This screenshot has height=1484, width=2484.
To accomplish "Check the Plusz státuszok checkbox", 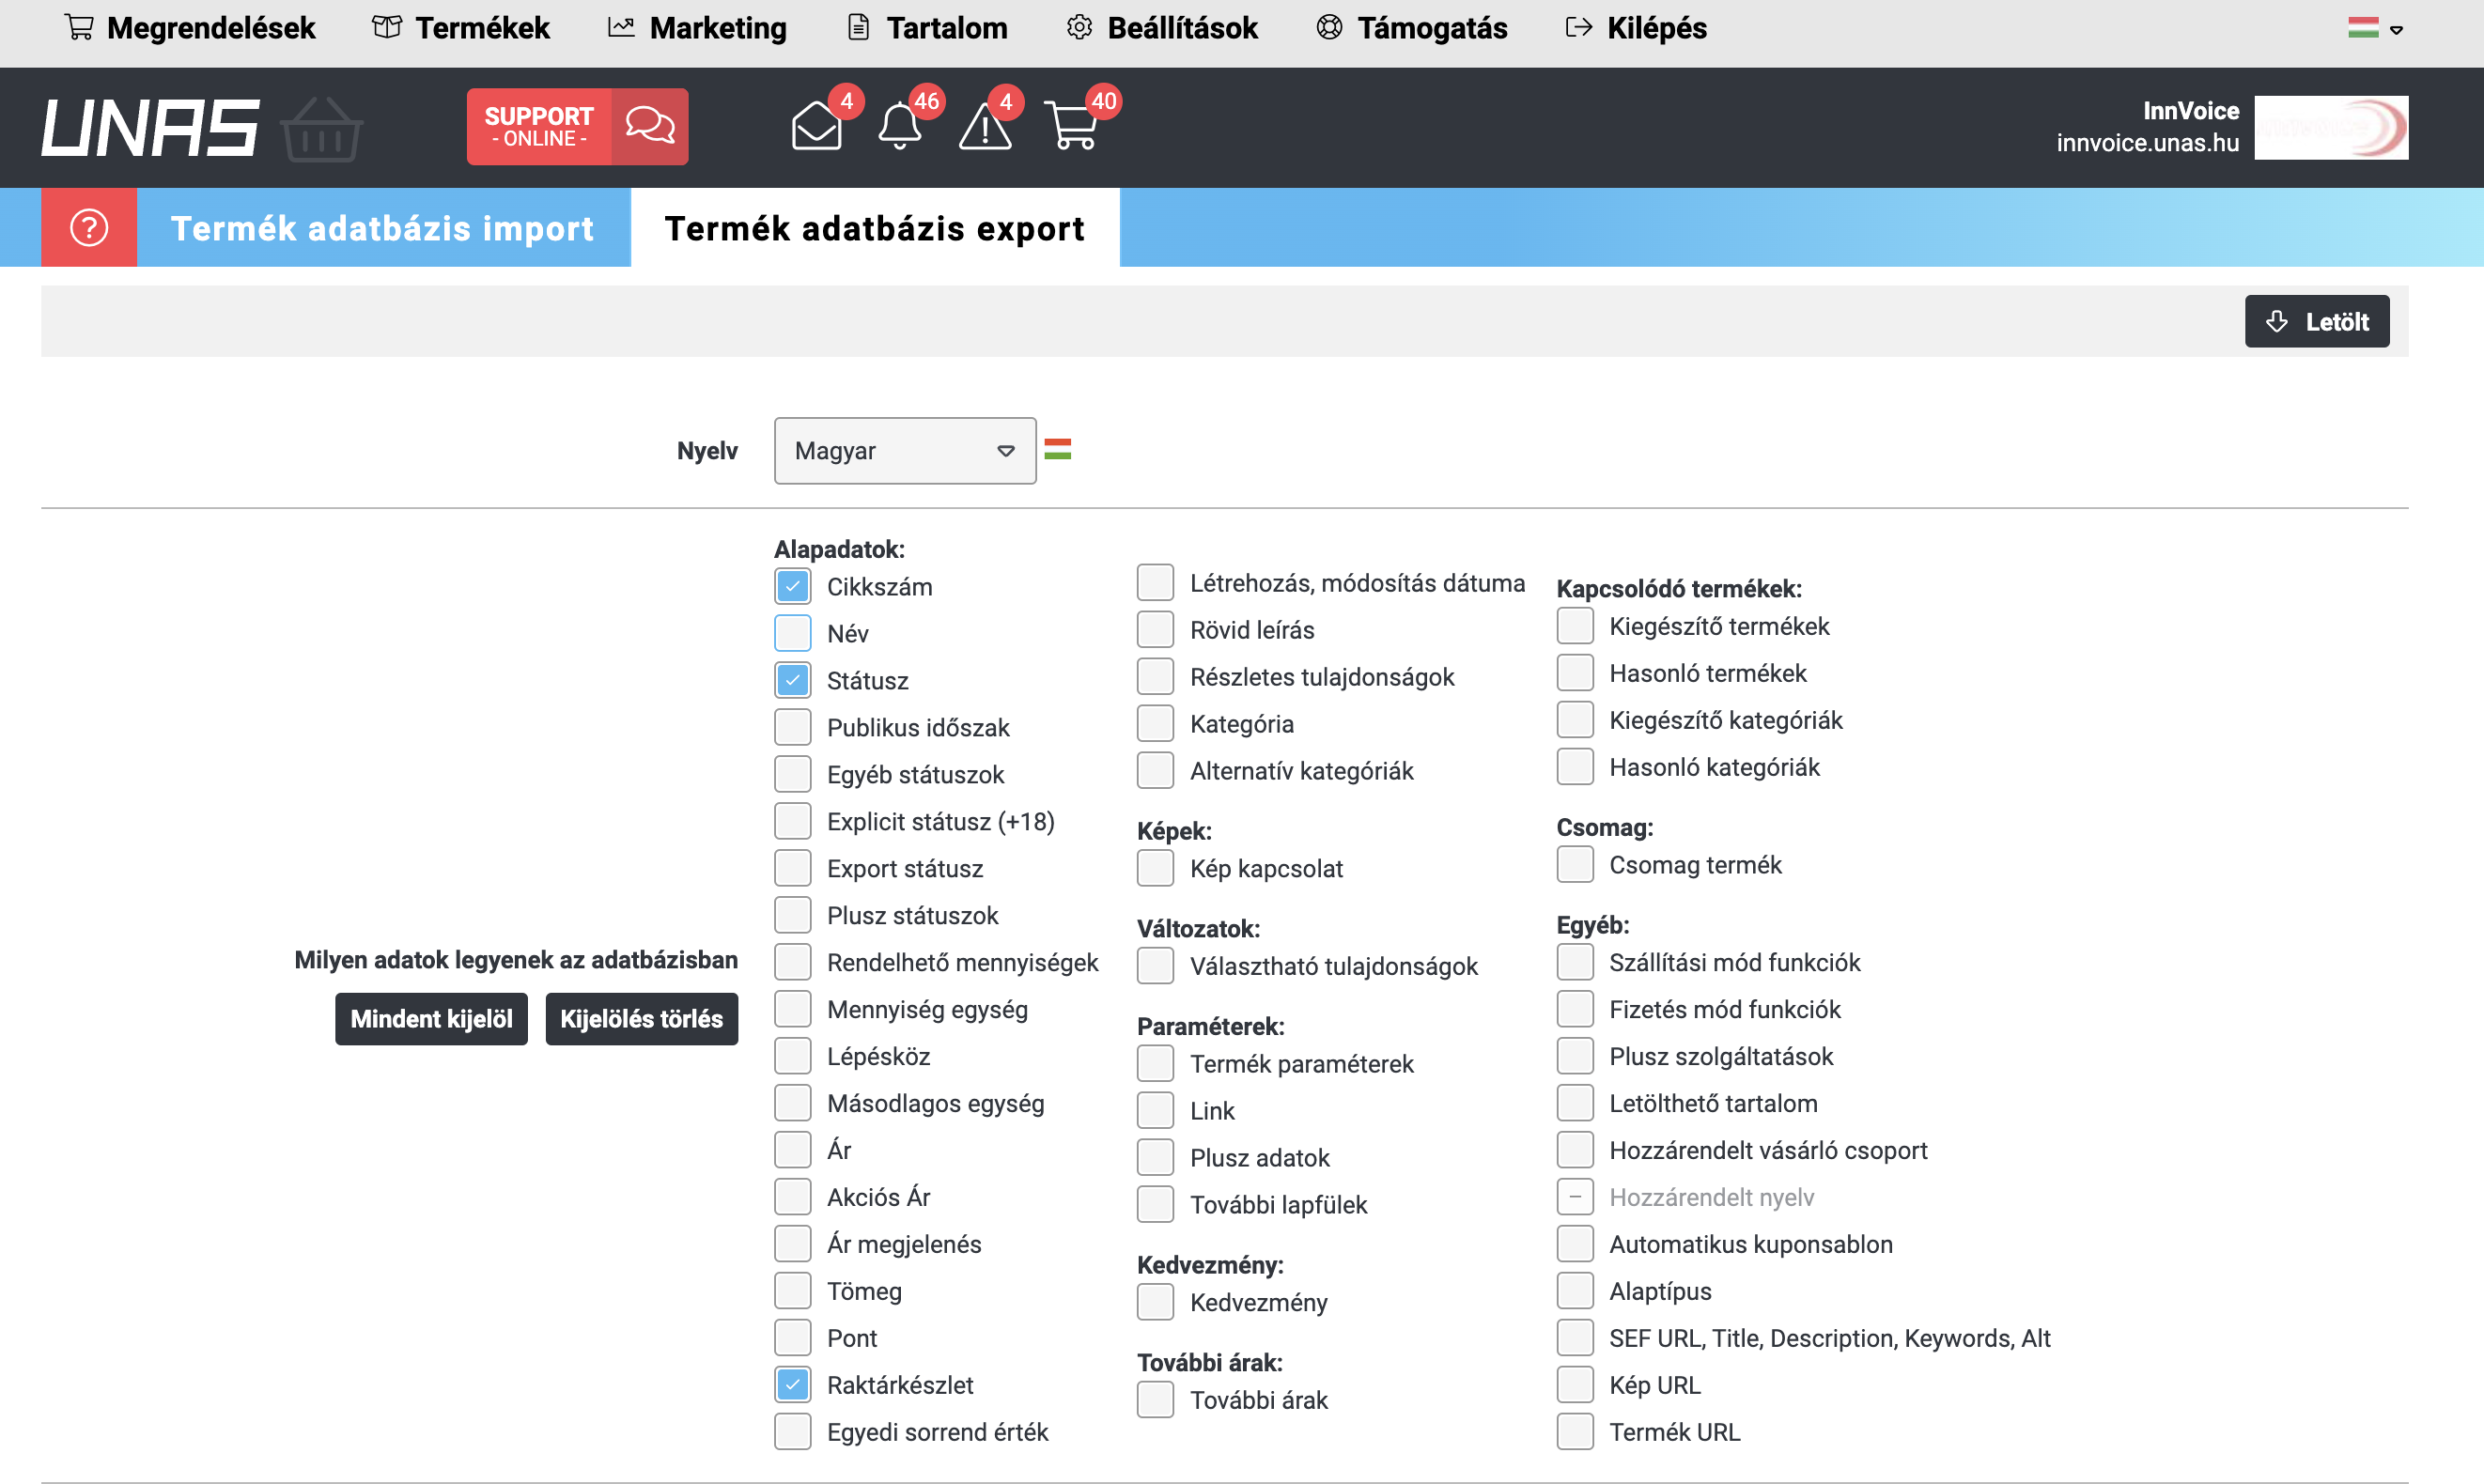I will tap(793, 915).
